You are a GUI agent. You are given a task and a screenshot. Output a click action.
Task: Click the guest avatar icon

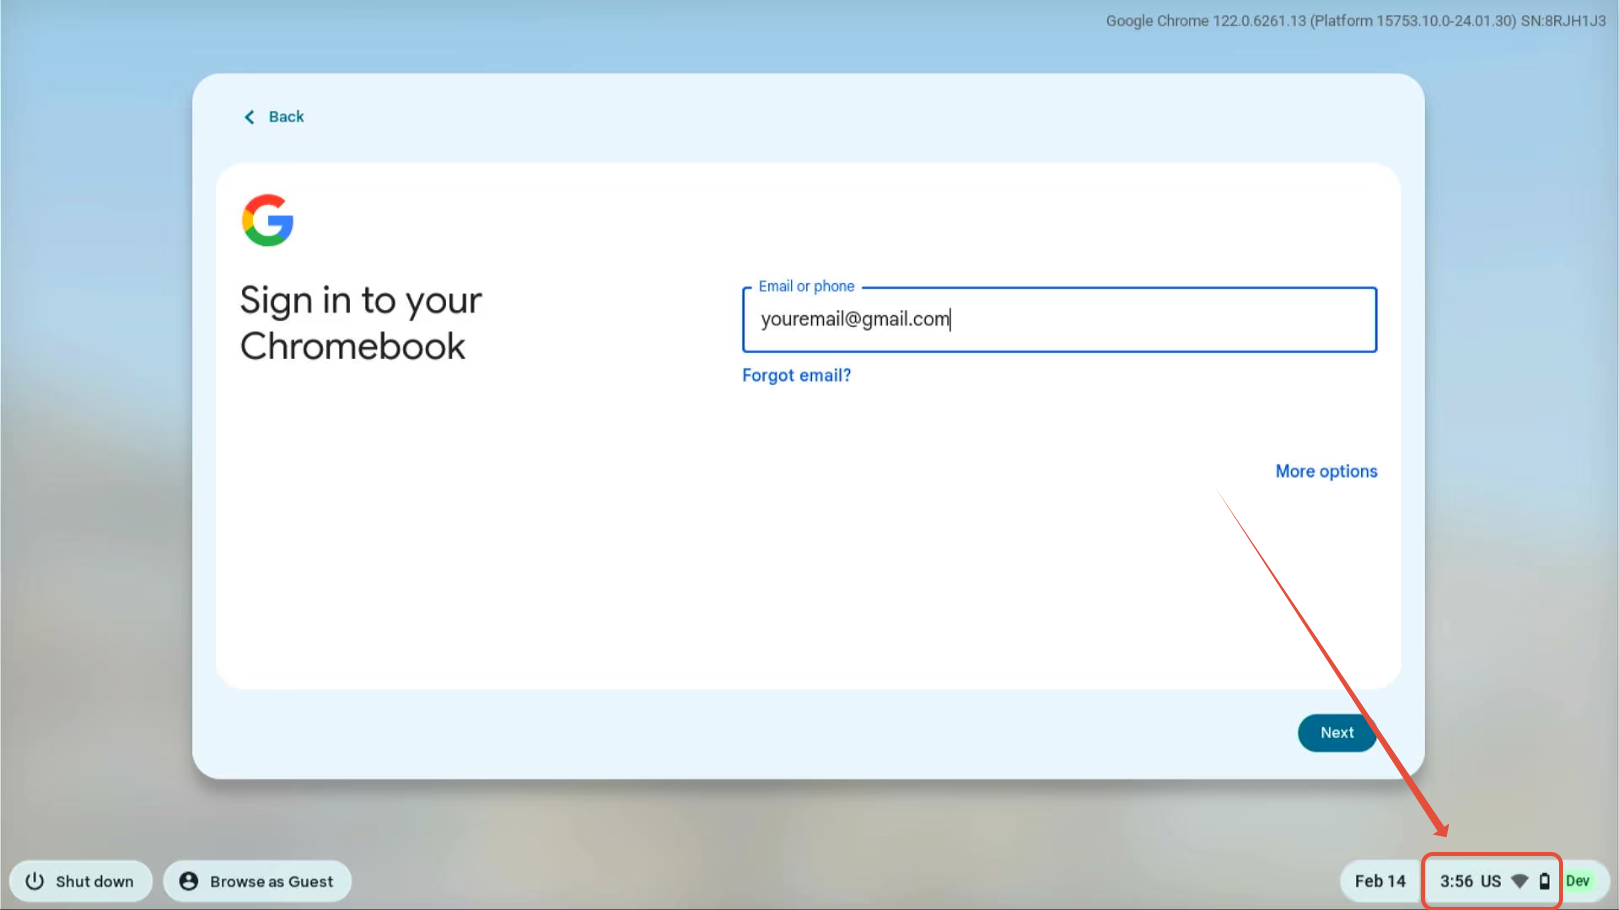coord(189,881)
